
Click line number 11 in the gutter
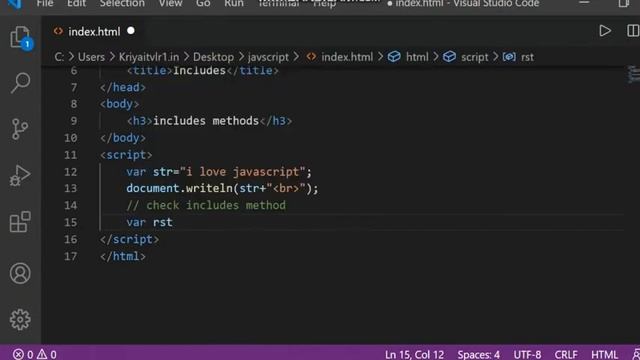click(71, 155)
